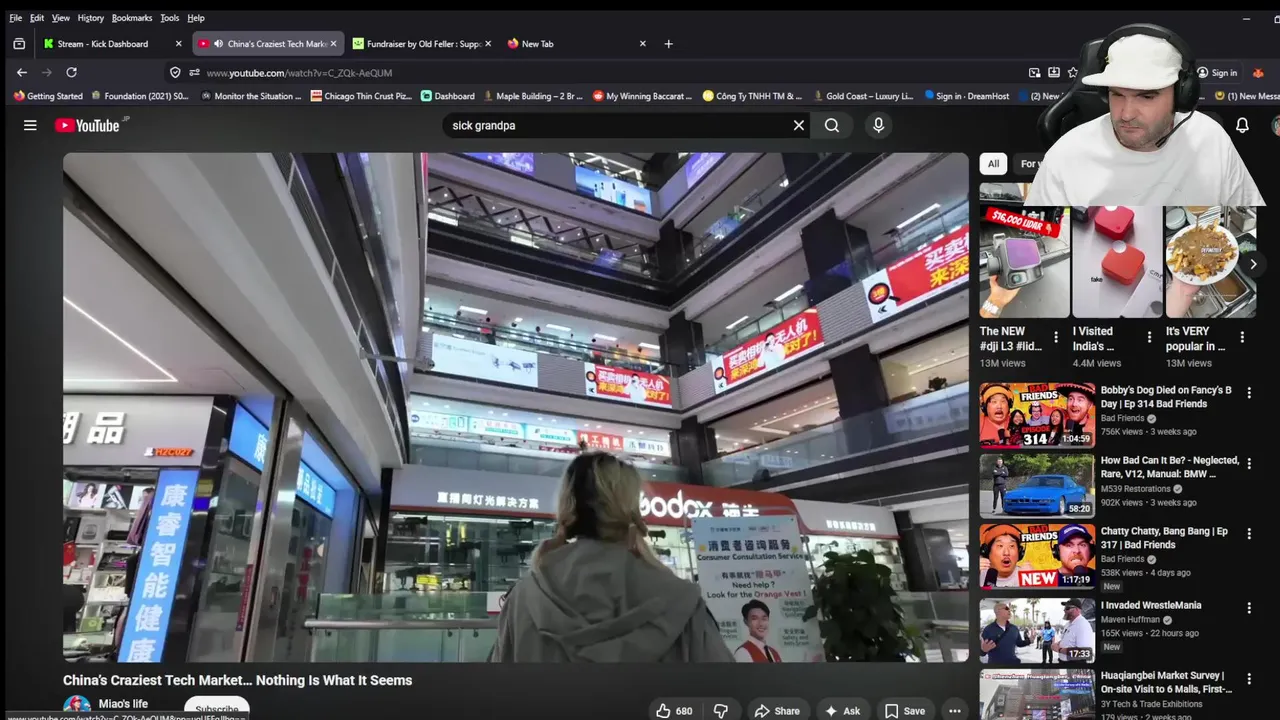The height and width of the screenshot is (720, 1280).
Task: Save the video to a playlist
Action: [904, 711]
